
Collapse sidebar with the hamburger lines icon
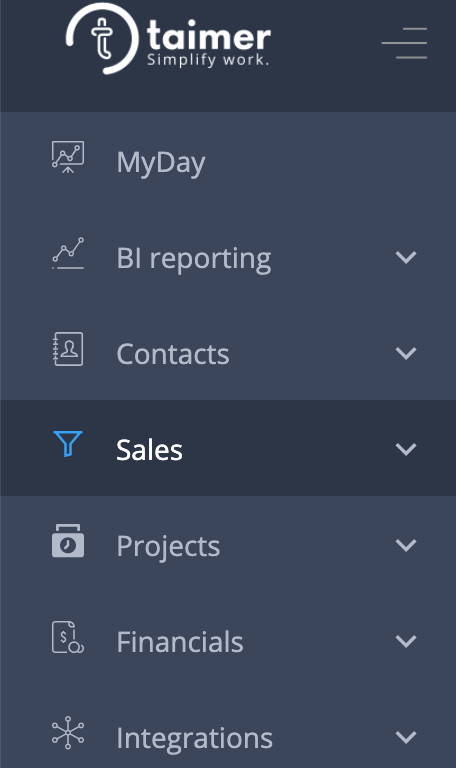[x=404, y=43]
